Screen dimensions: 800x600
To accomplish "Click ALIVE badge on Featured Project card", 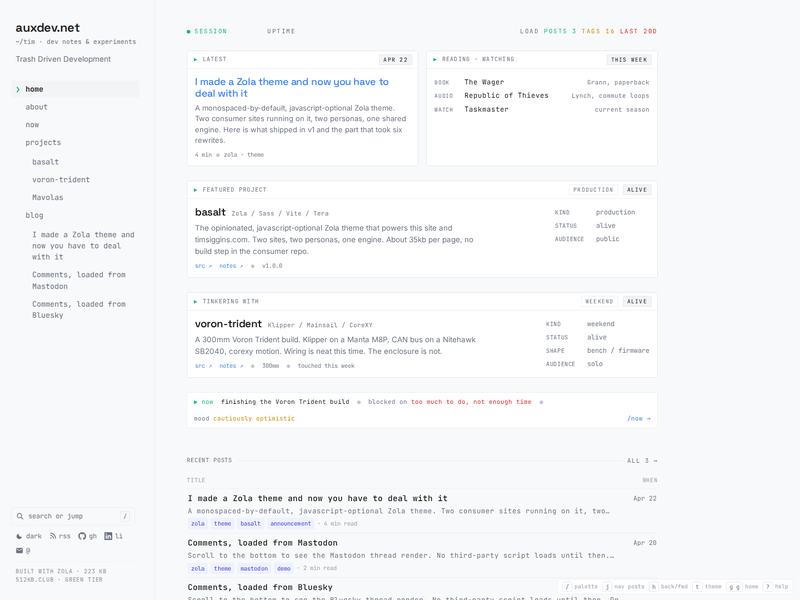I will pos(637,190).
